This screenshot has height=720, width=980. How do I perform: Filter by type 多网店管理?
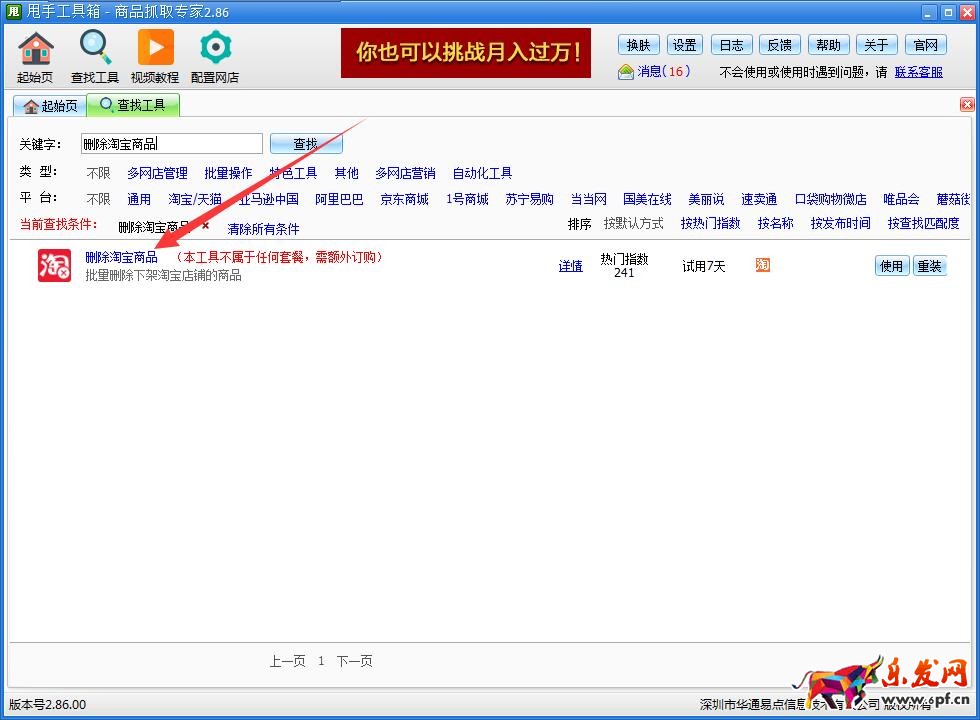pos(158,173)
